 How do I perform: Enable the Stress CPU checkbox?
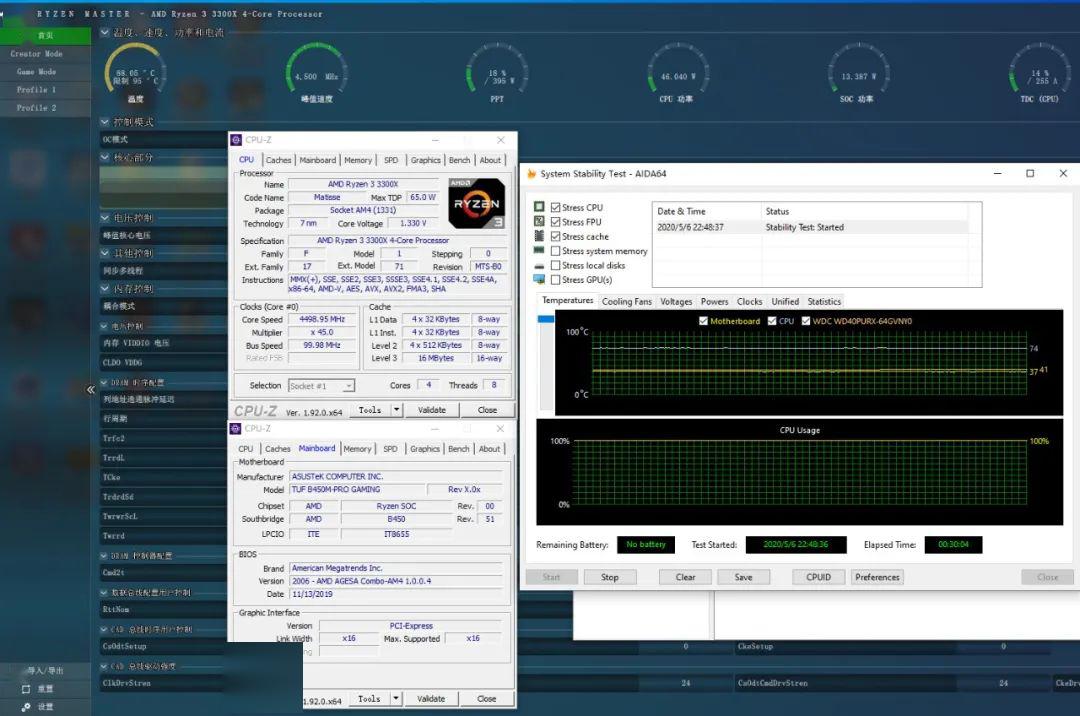[555, 207]
